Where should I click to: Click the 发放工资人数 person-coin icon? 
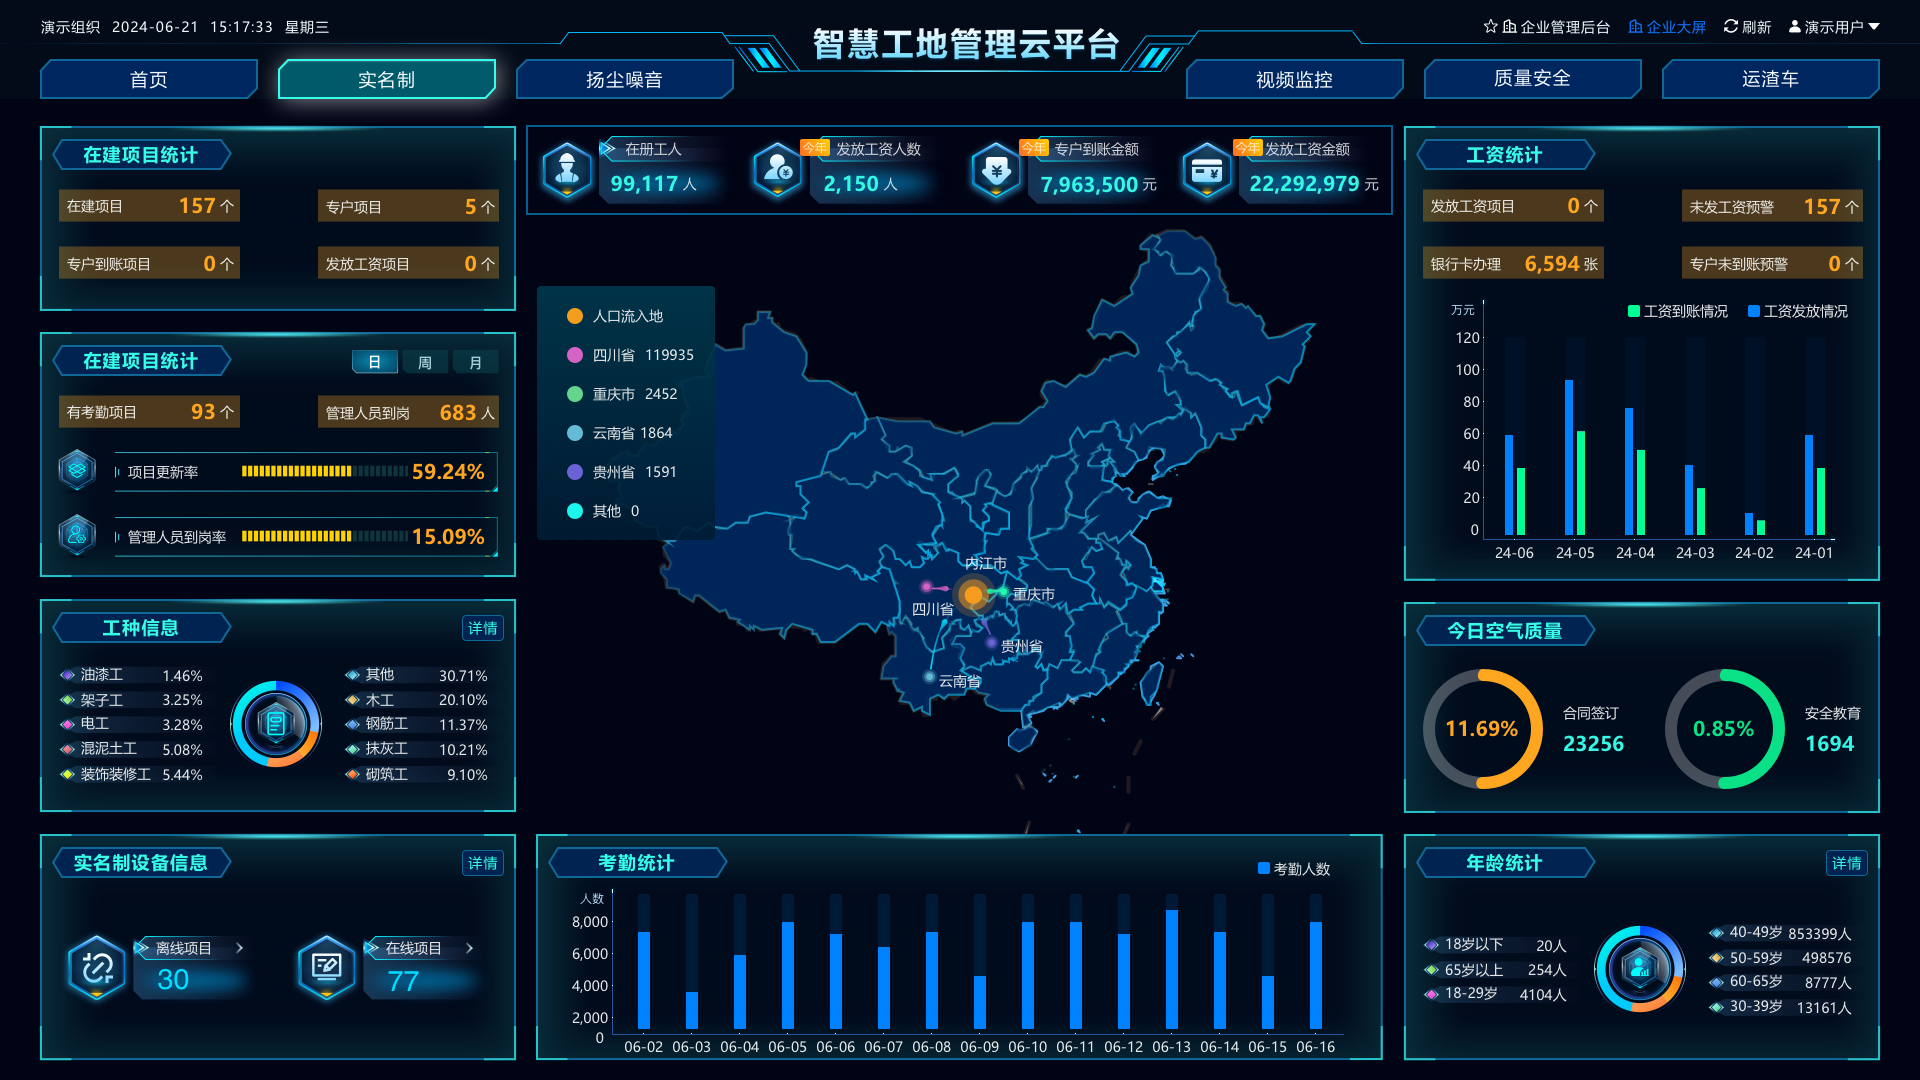(x=777, y=169)
